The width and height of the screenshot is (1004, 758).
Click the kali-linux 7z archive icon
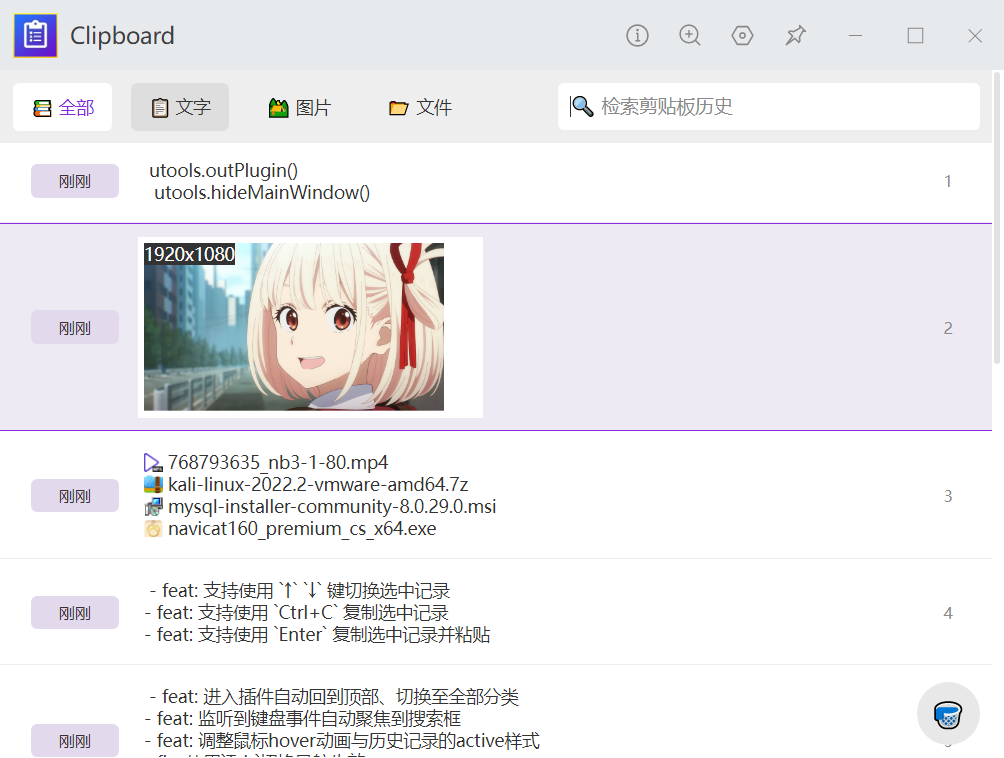[x=153, y=485]
